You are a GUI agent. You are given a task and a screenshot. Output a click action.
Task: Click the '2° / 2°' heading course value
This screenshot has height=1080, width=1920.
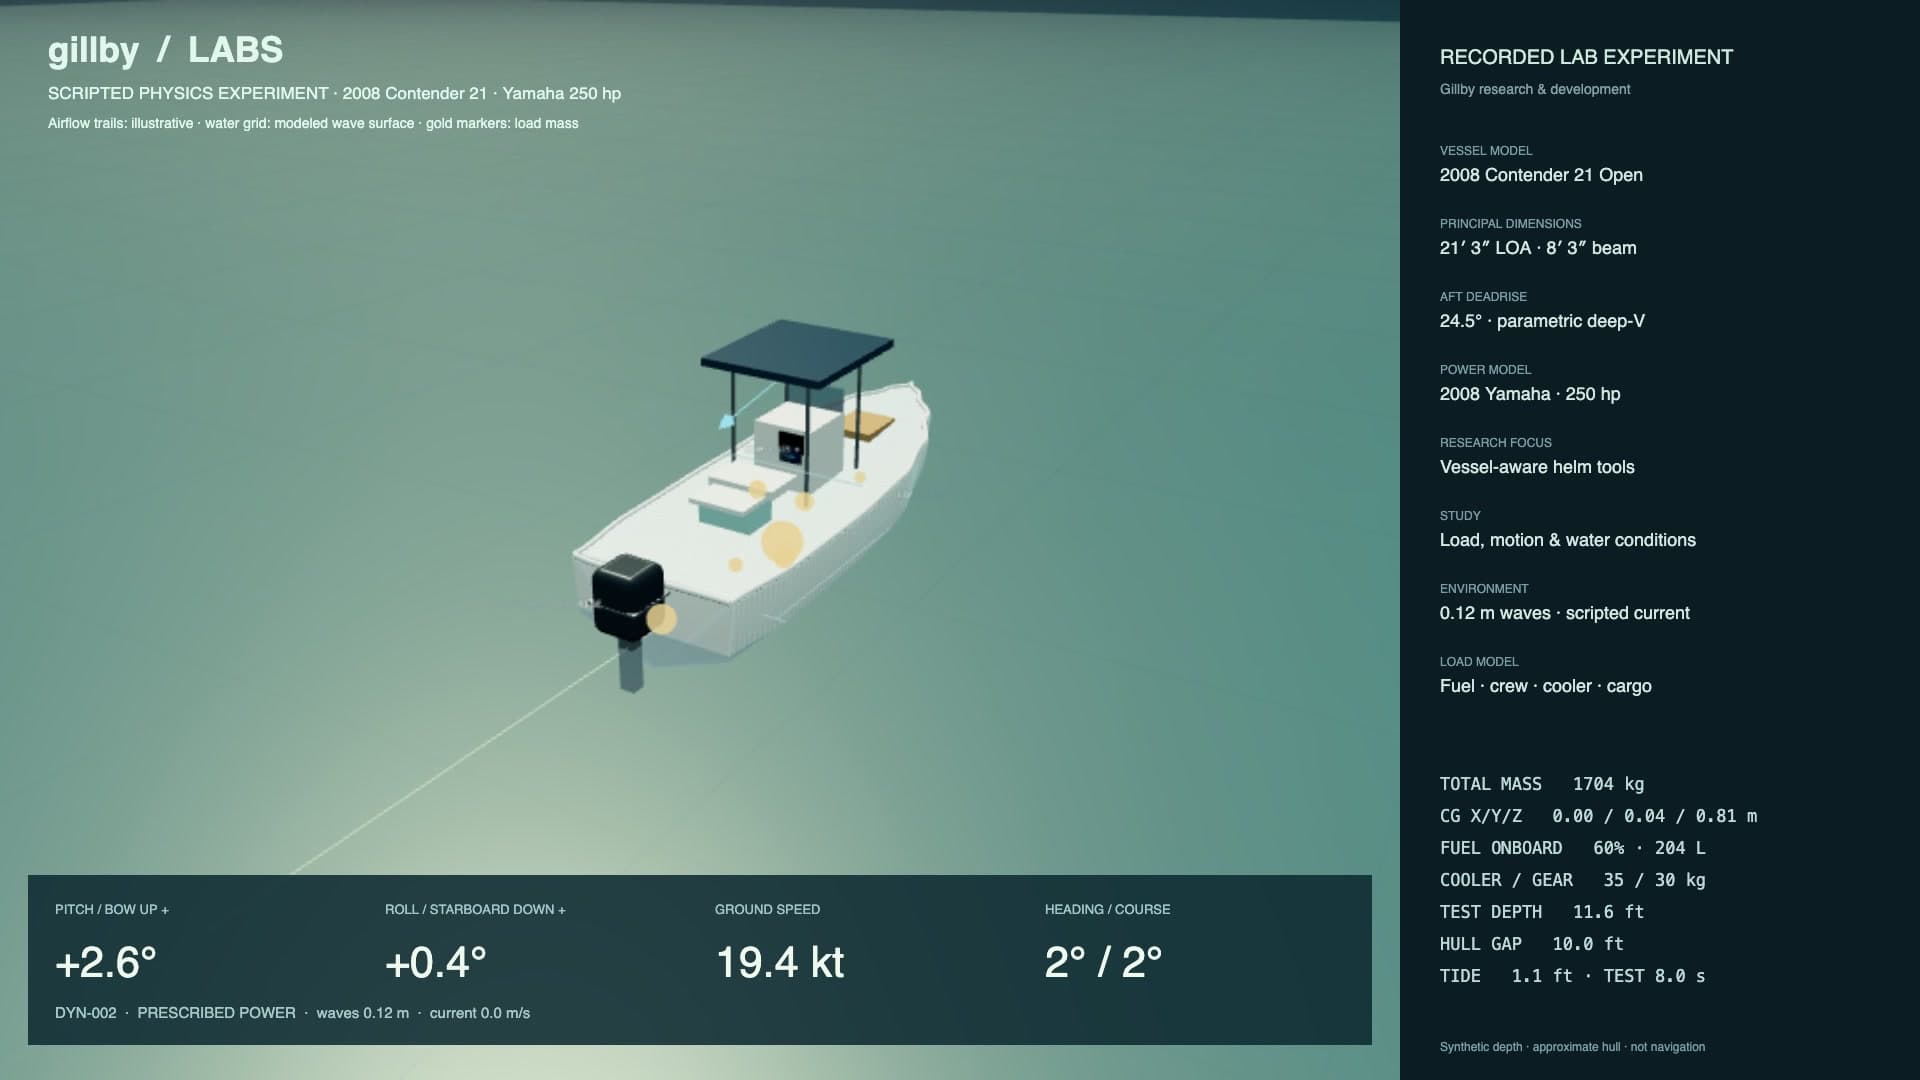tap(1104, 962)
